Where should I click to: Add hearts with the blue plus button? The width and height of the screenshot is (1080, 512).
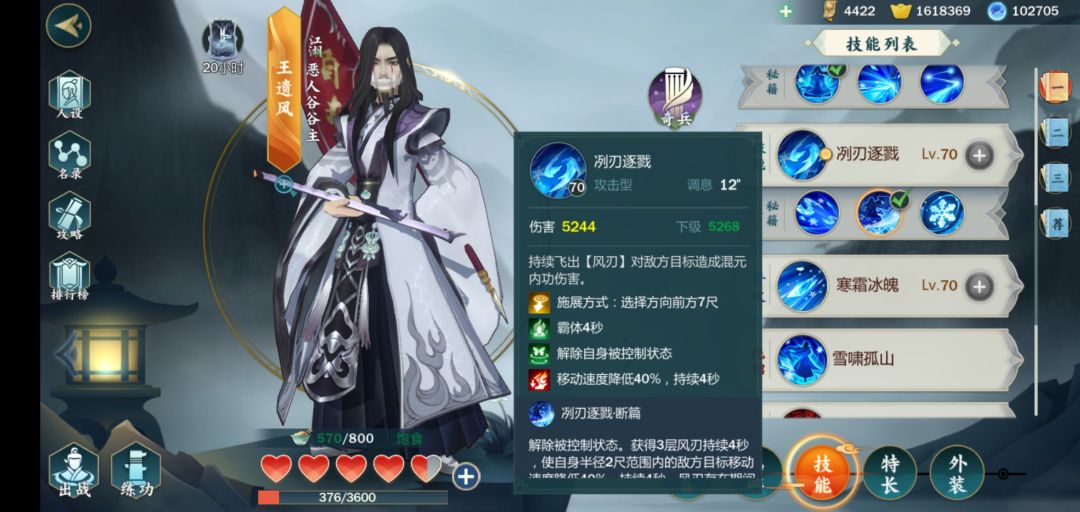click(466, 476)
